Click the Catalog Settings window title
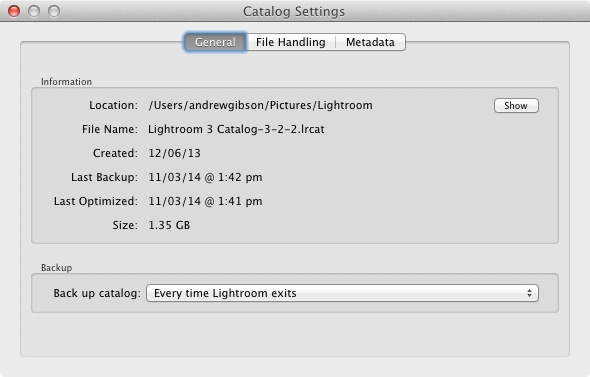 click(x=294, y=11)
